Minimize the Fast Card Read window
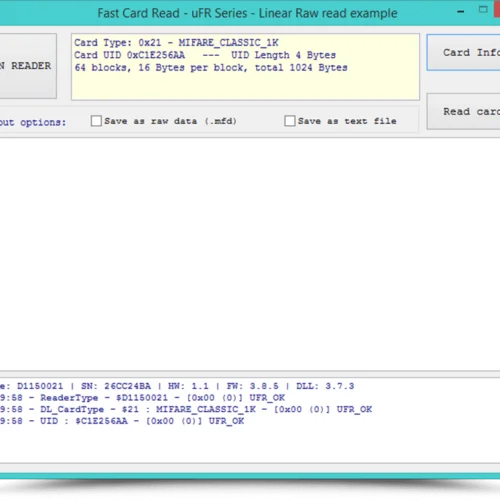 tap(461, 12)
